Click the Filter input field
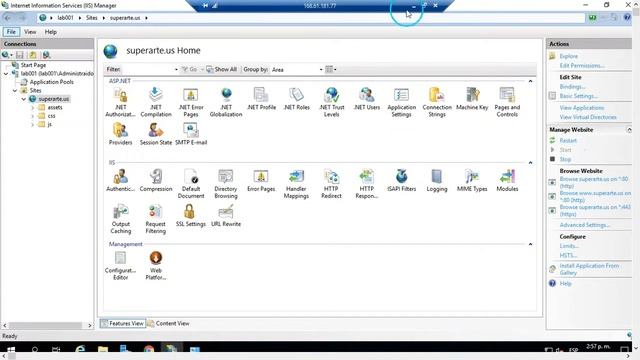Viewport: 640px width, 360px height. 147,70
